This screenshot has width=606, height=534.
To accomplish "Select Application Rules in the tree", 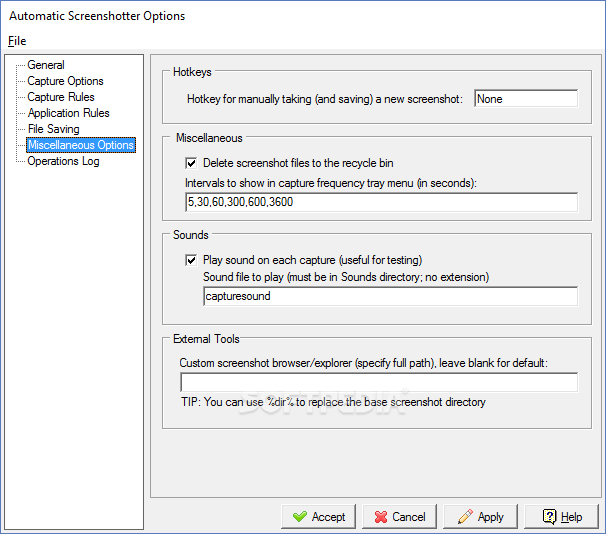I will [x=68, y=113].
